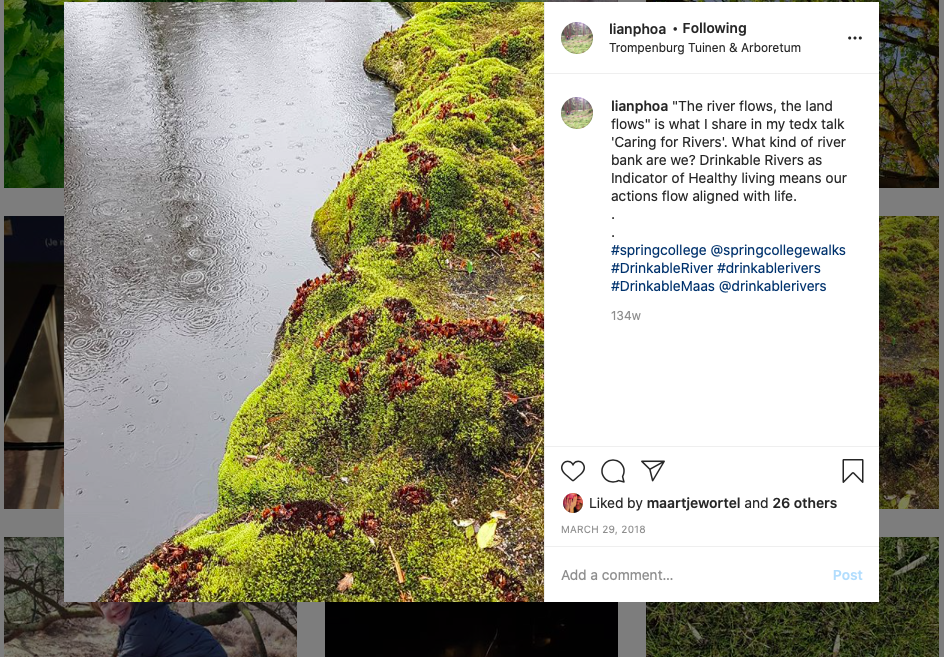Show the list of 26 others
Screen dimensions: 944x657
coord(804,503)
